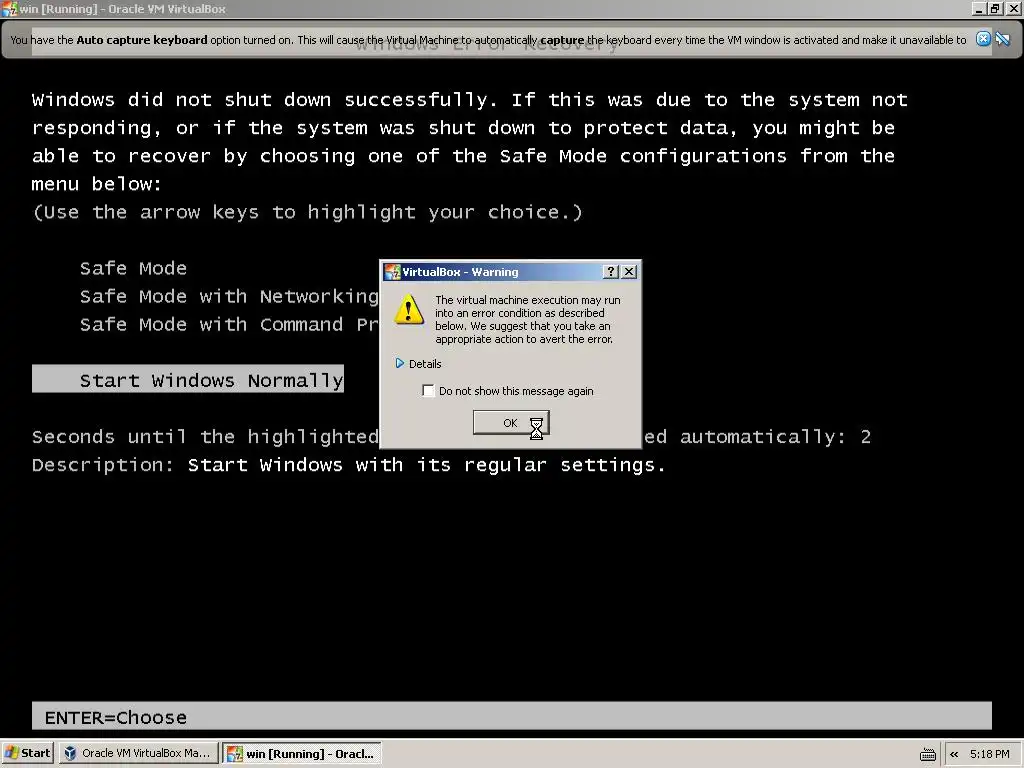This screenshot has height=768, width=1024.
Task: Close the VirtualBox Warning dialog
Action: [x=629, y=272]
